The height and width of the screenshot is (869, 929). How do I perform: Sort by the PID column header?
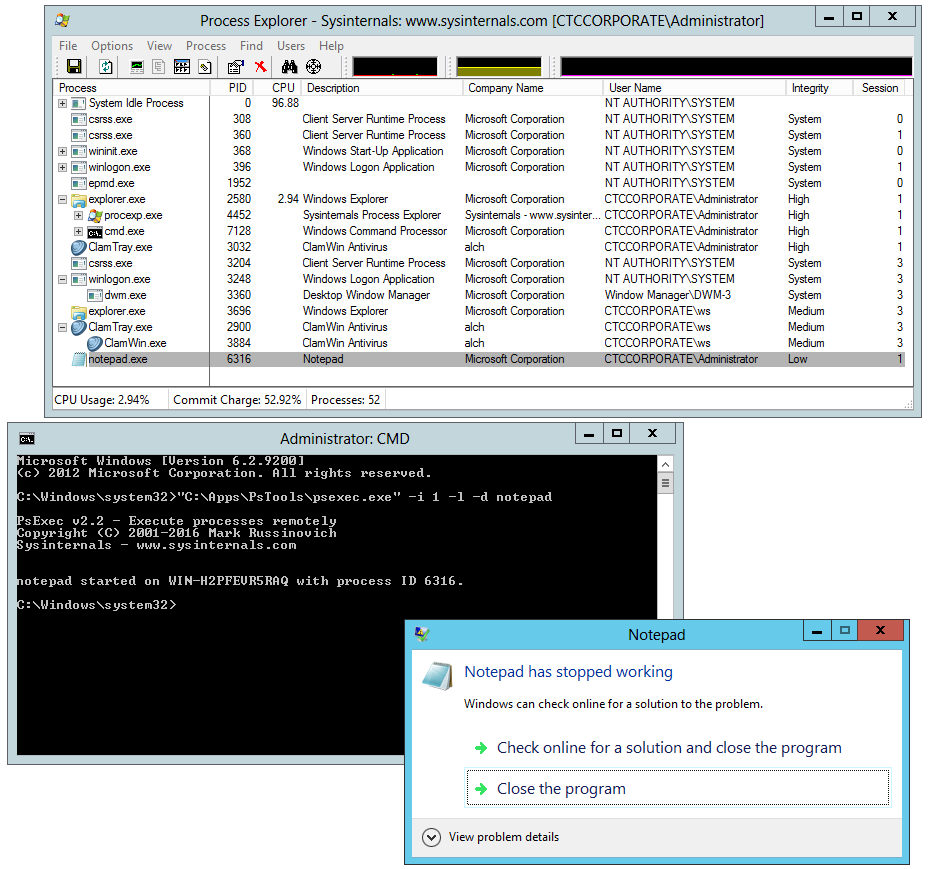tap(232, 88)
